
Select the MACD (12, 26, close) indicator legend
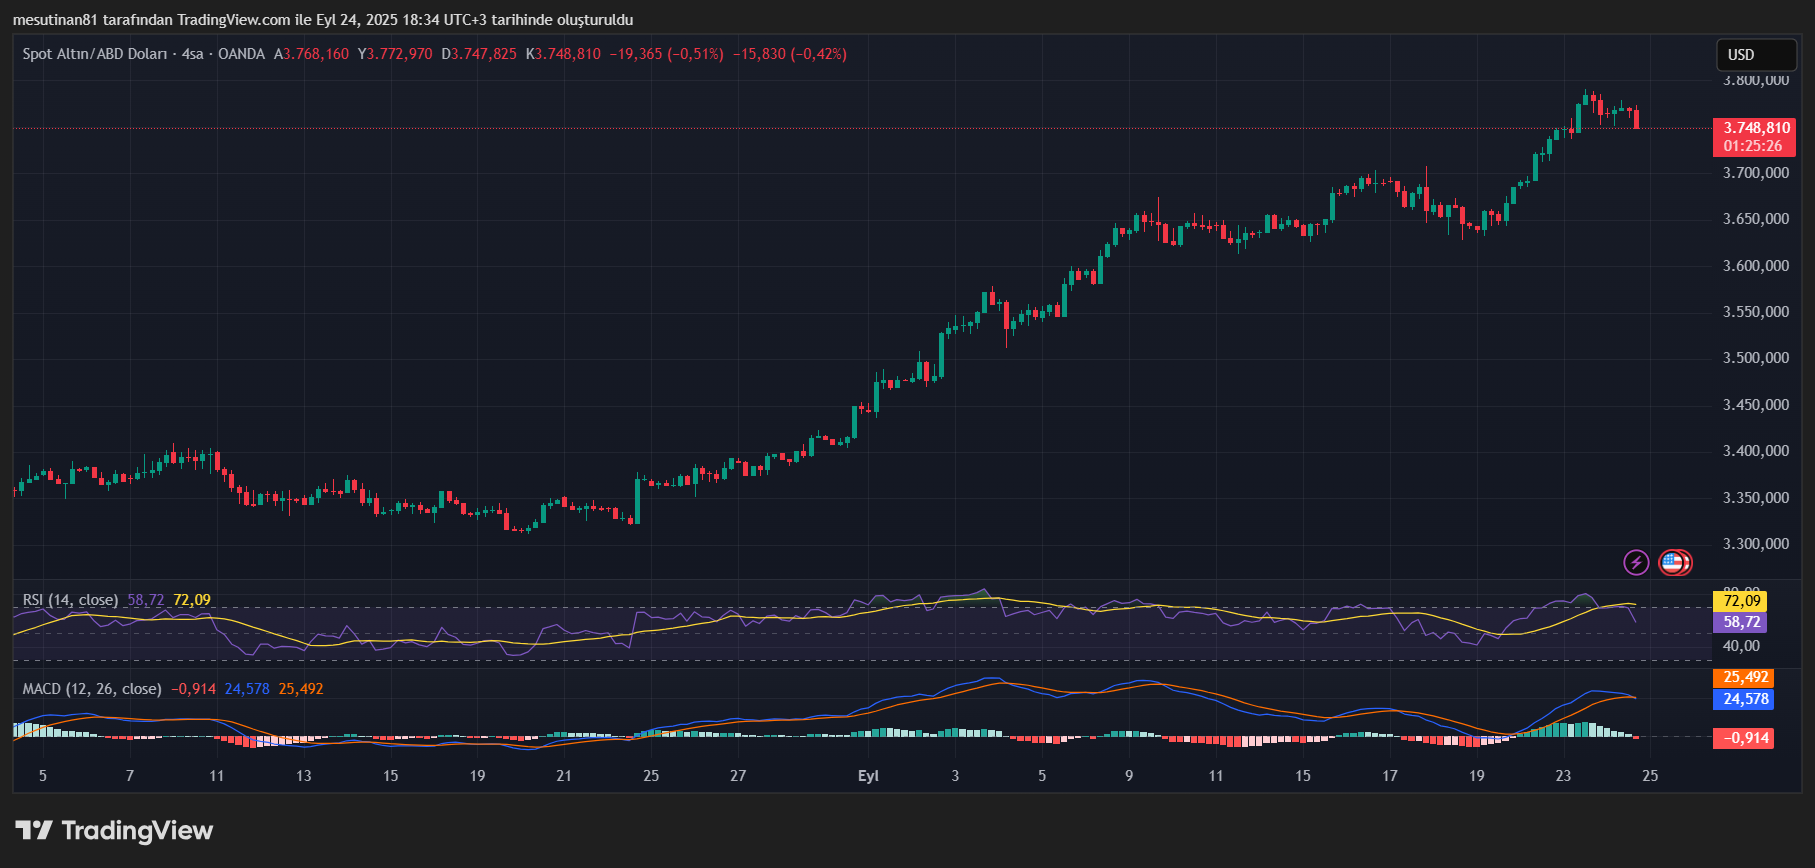point(92,689)
